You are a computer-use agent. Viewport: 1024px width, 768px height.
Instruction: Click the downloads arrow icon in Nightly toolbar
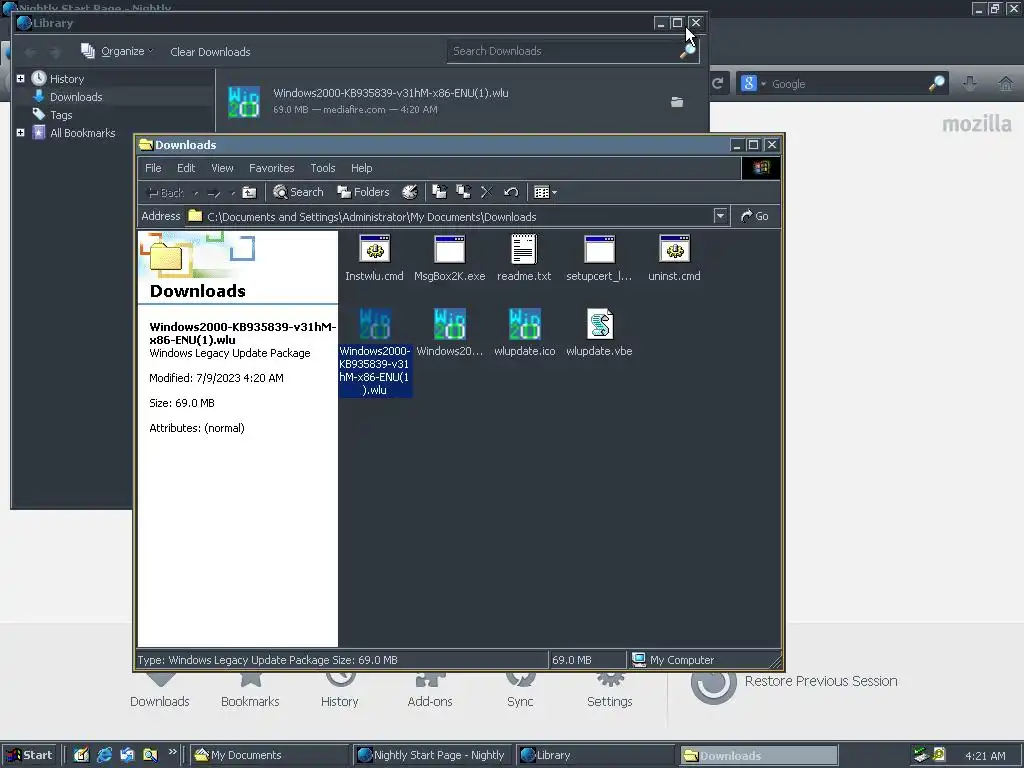[x=970, y=84]
